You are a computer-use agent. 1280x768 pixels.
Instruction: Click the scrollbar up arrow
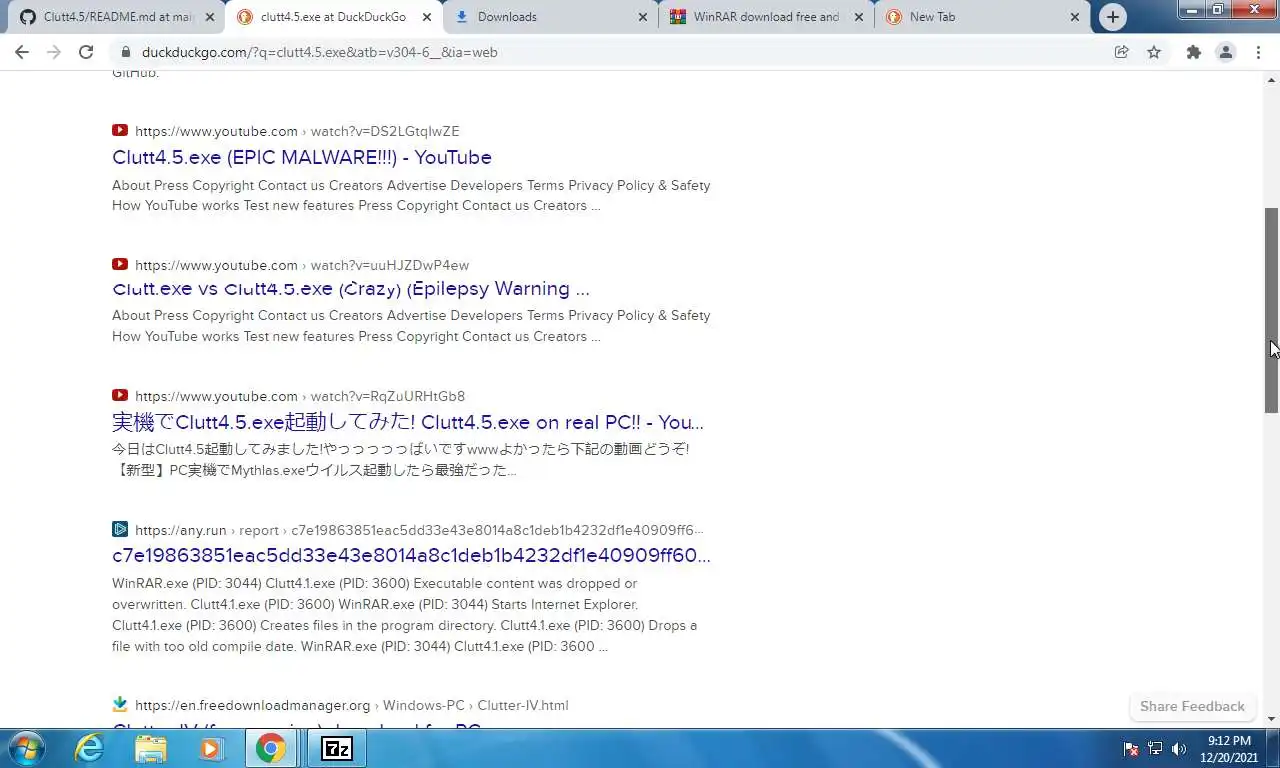(x=1272, y=78)
